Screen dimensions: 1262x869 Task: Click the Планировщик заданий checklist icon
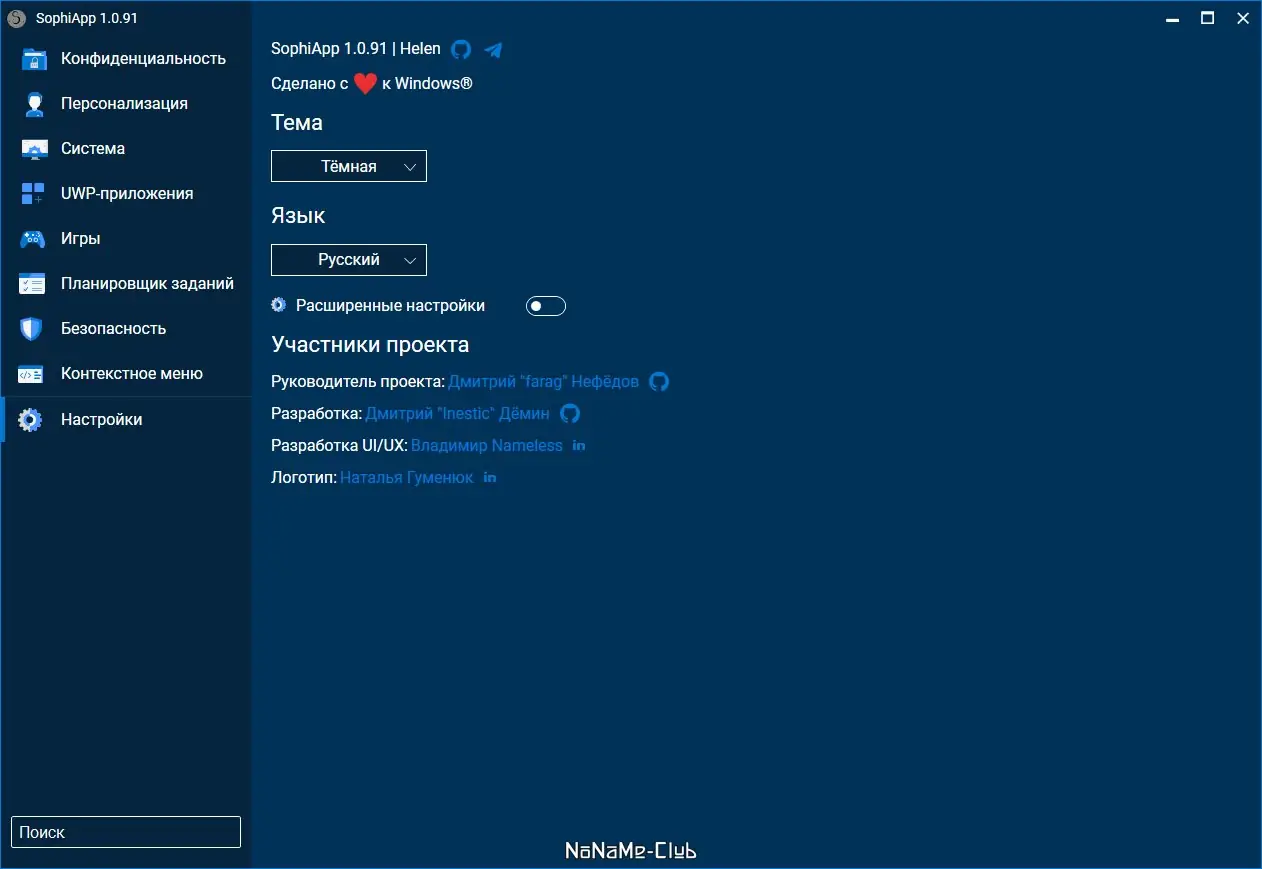coord(33,284)
